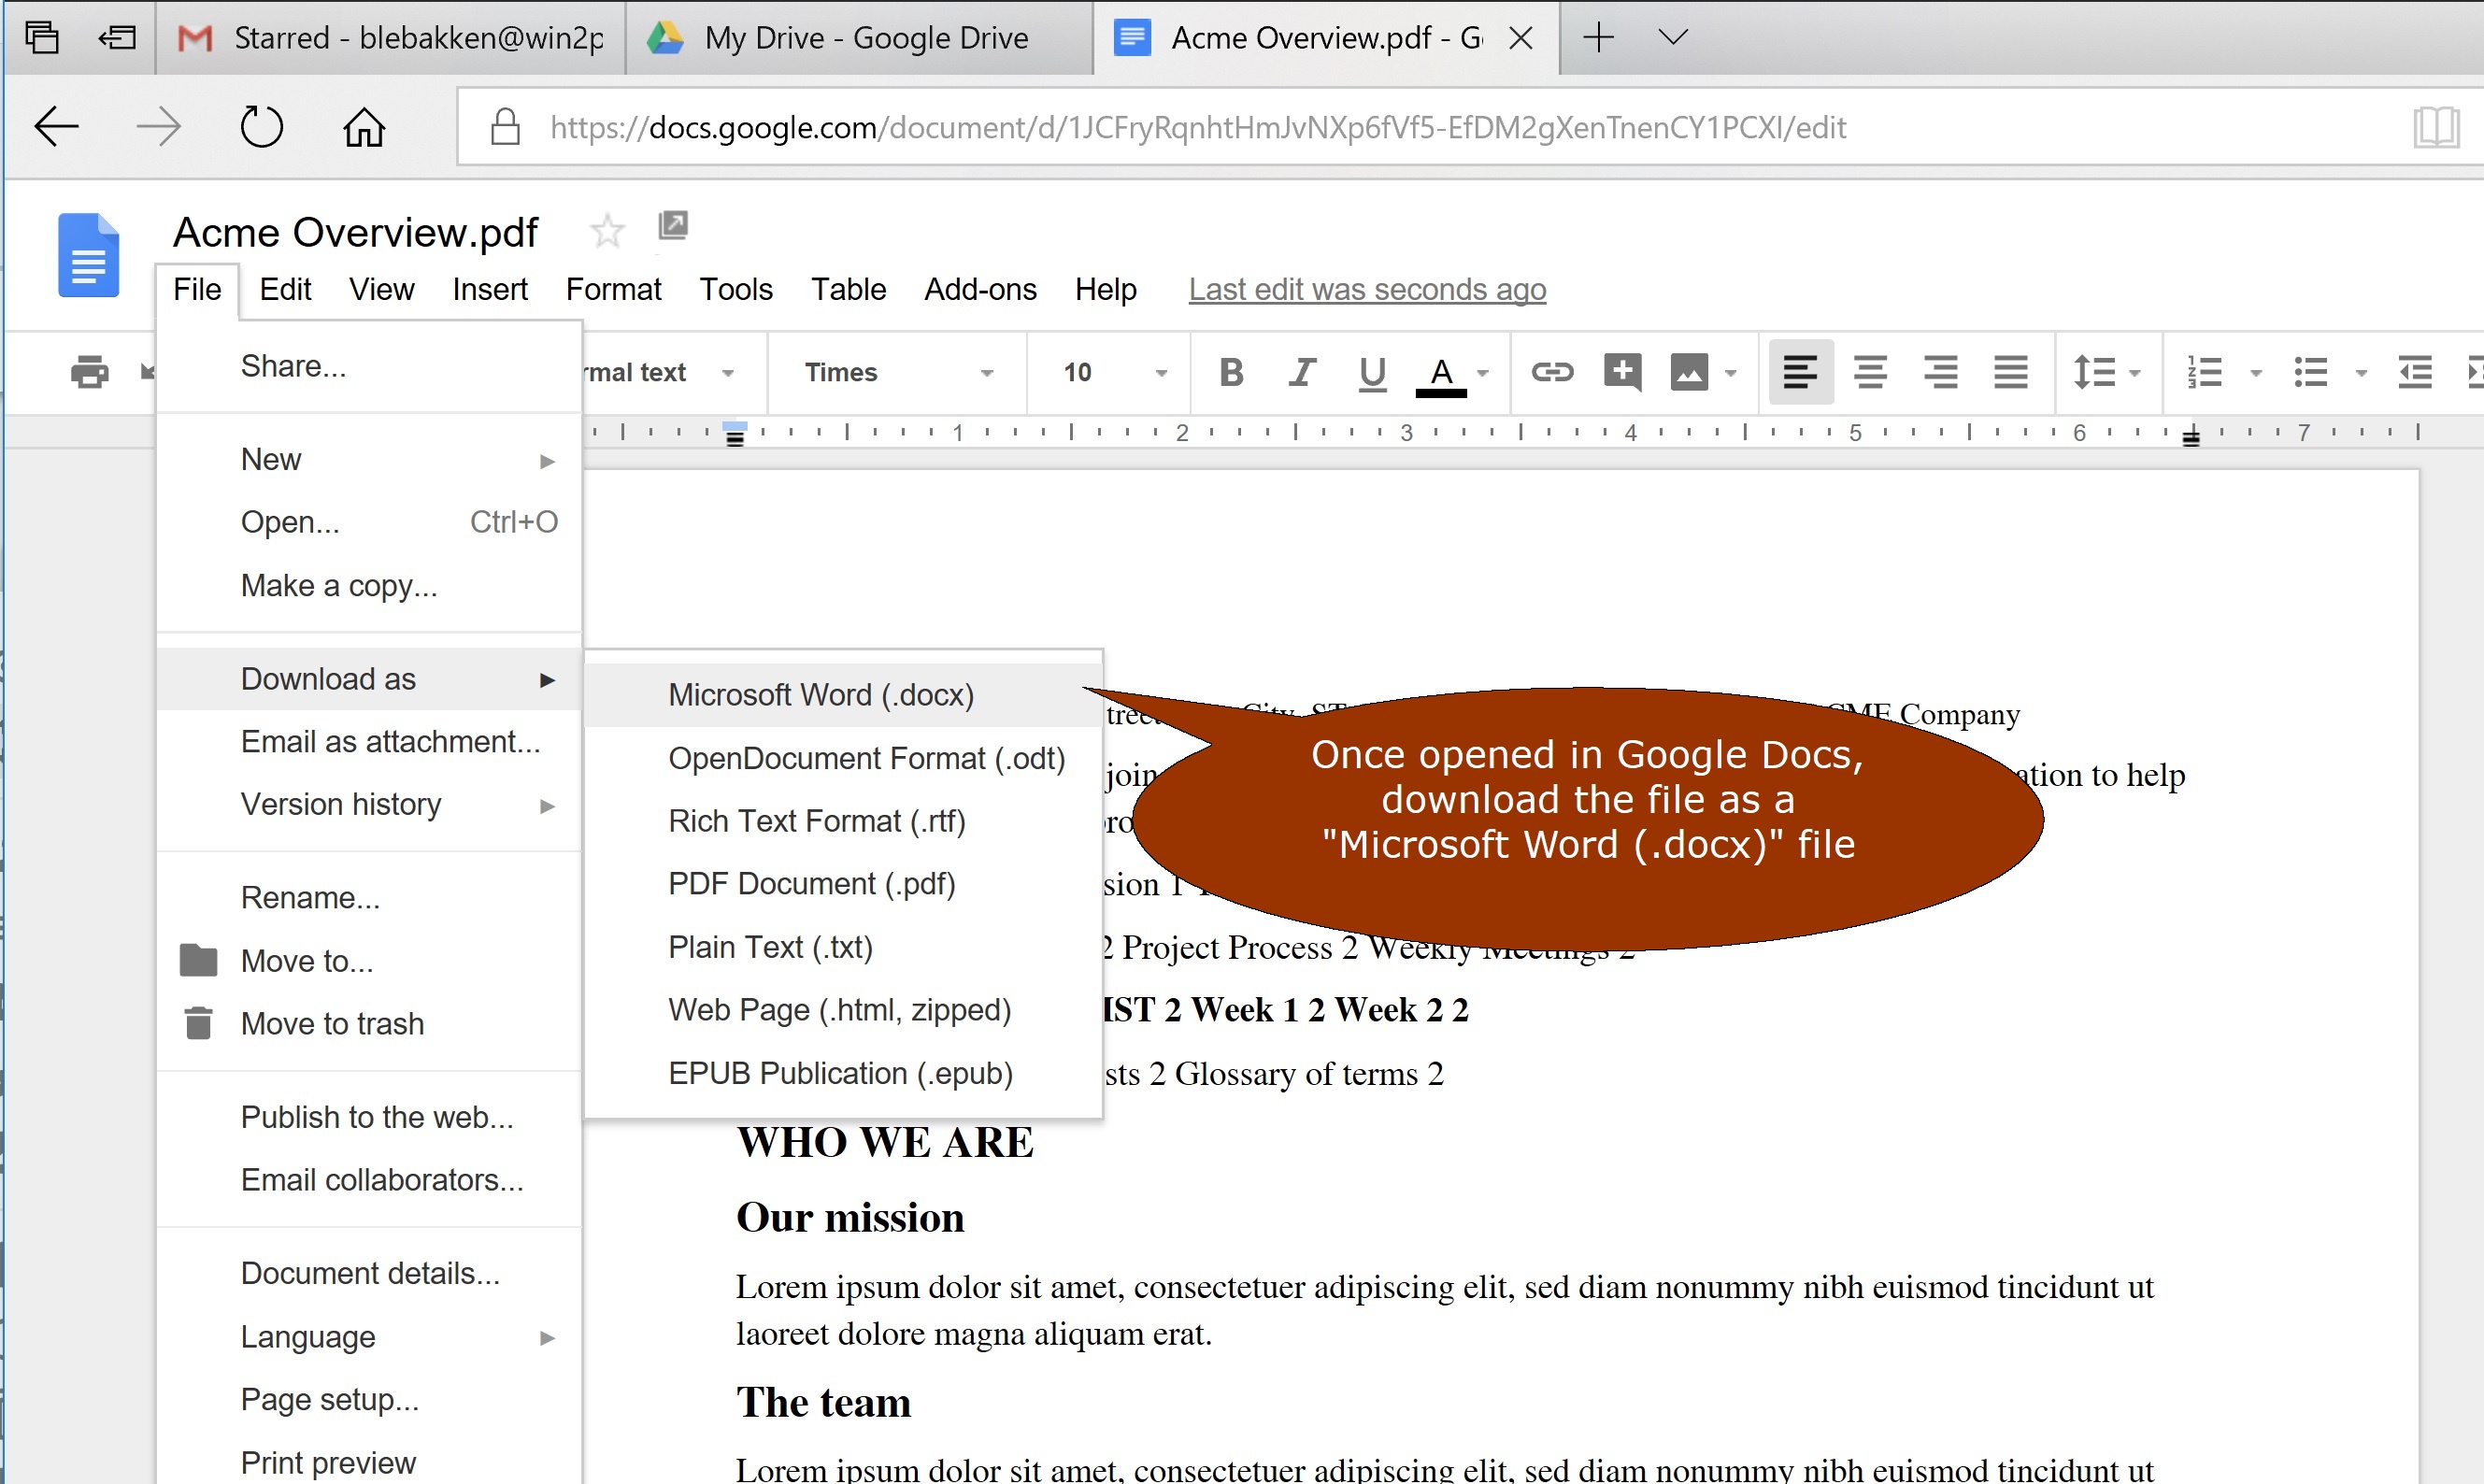Open the Times font dropdown
Viewport: 2484px width, 1484px height.
pyautogui.click(x=897, y=372)
